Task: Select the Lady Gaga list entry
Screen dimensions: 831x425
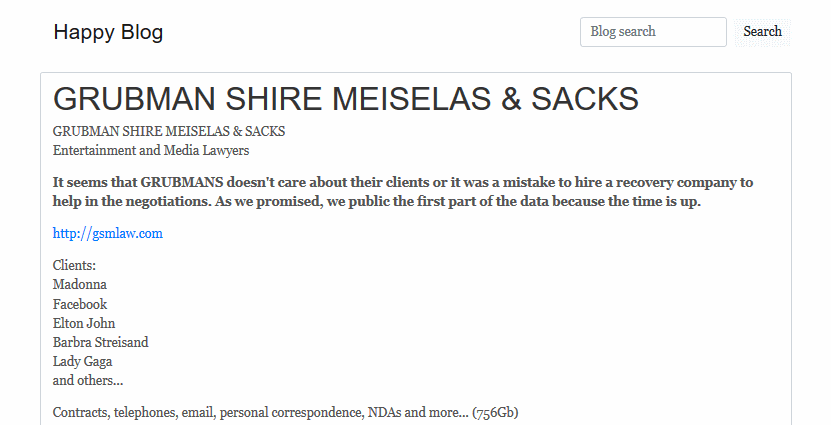Action: coord(82,361)
